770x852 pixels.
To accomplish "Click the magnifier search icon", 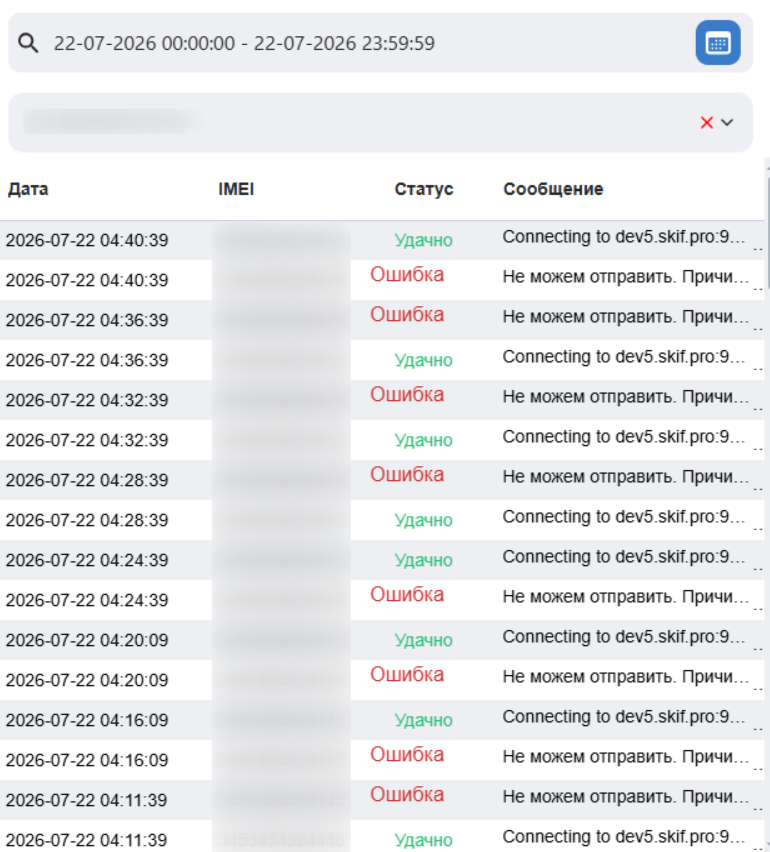I will tap(28, 43).
